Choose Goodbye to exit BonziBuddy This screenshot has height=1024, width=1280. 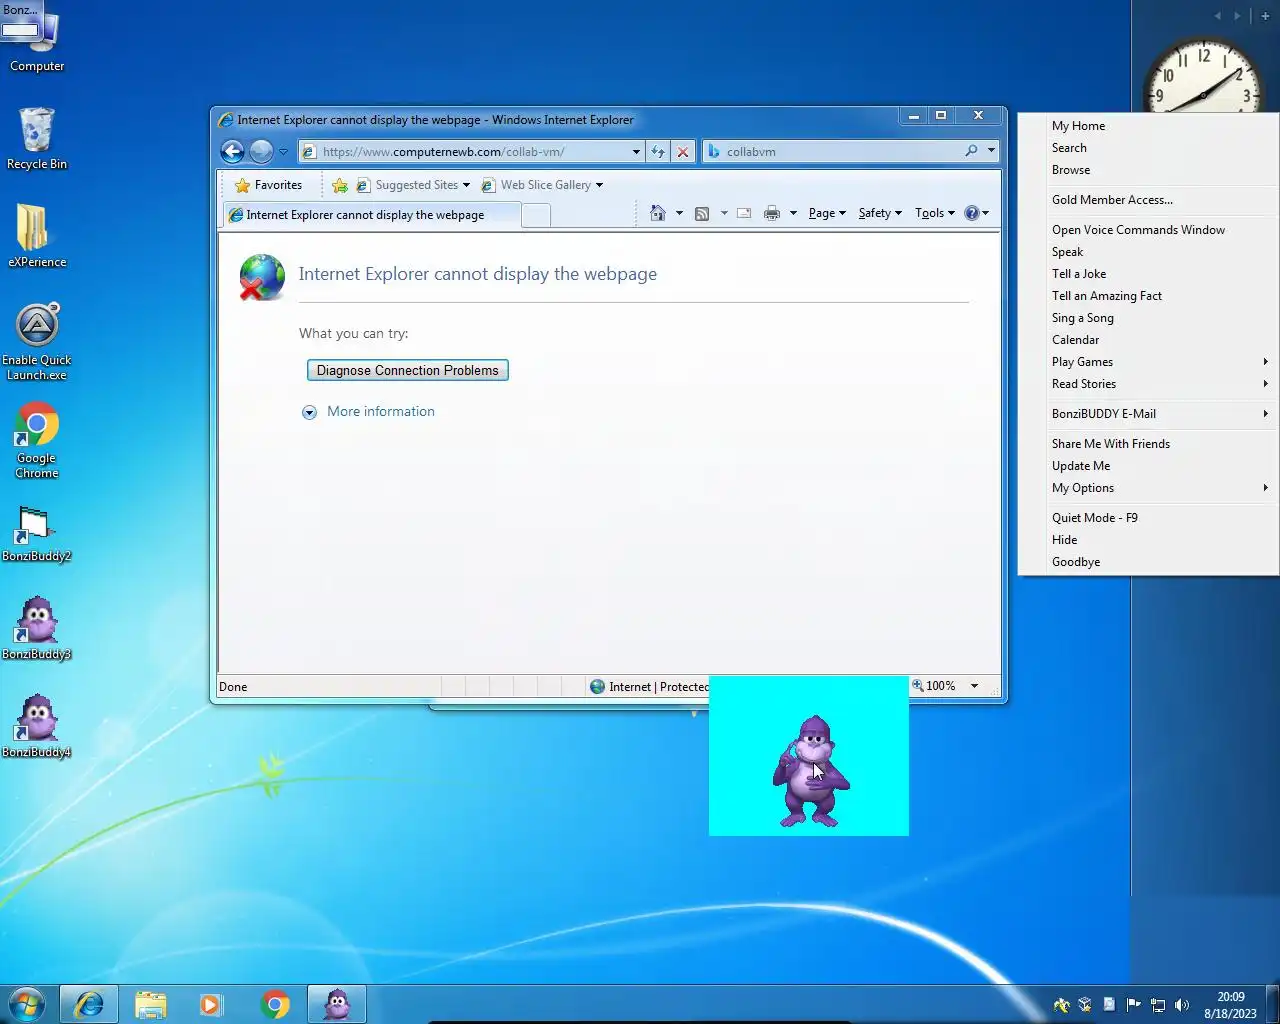[1148, 562]
